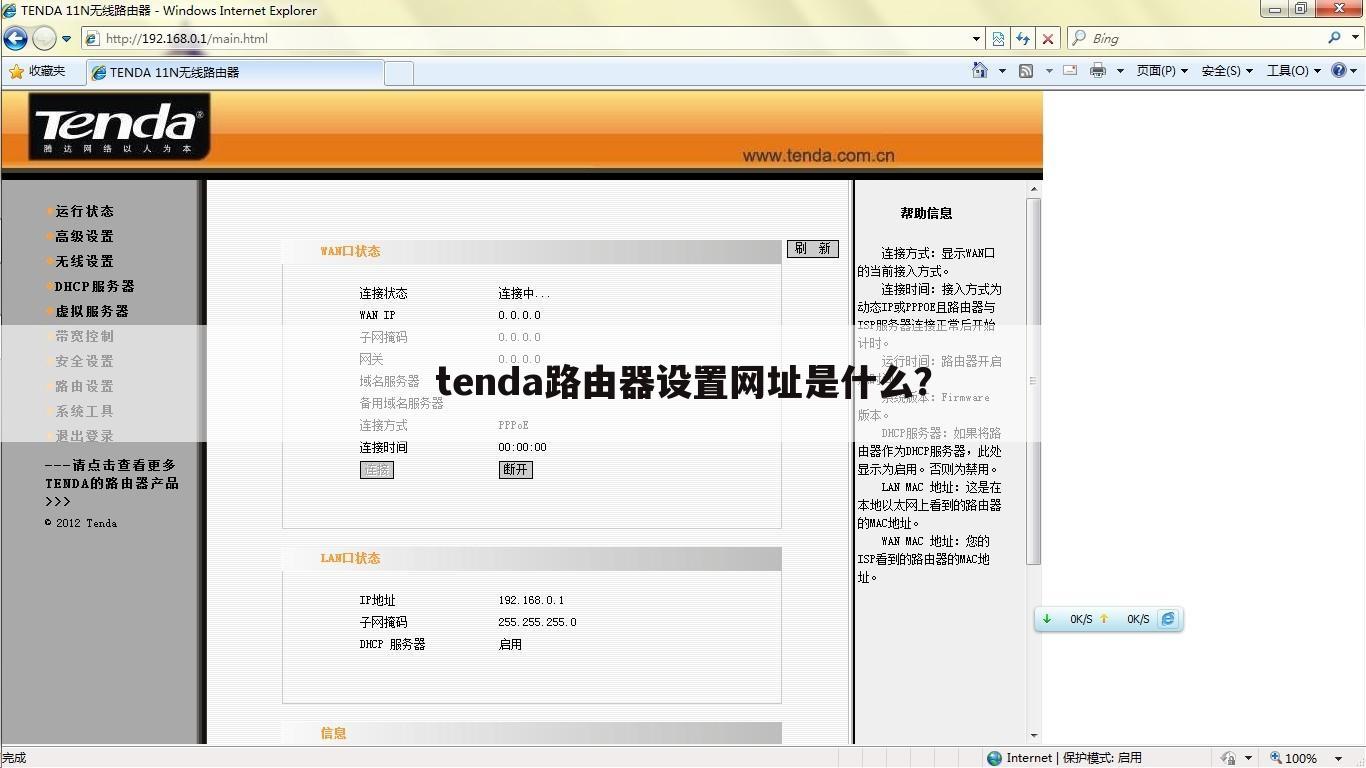Click the 连接中... connection status value
The width and height of the screenshot is (1366, 768).
click(x=524, y=293)
